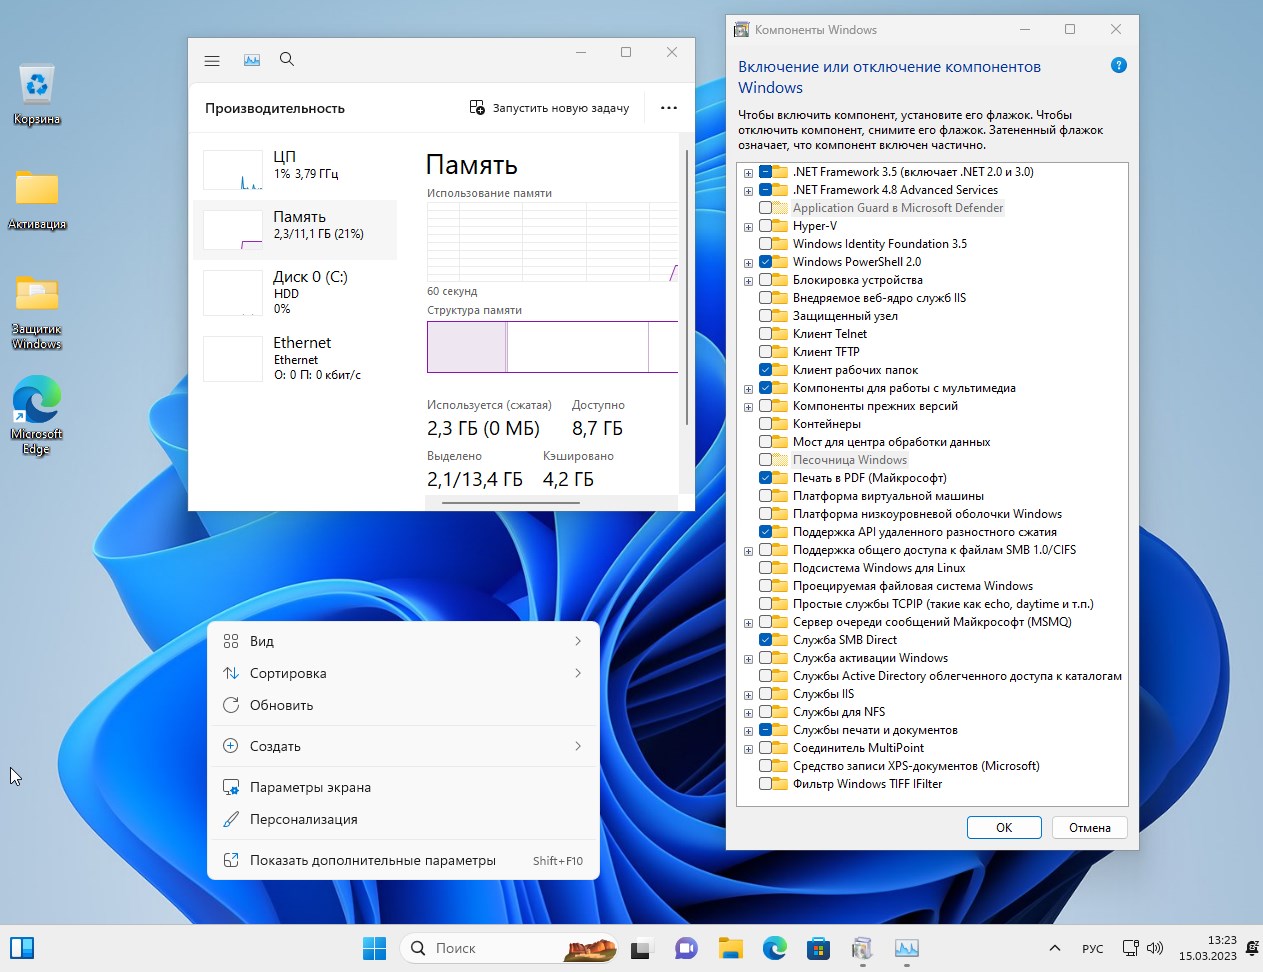Uncheck Печать в PDF (Майкрософт)
1263x972 pixels.
tap(765, 478)
